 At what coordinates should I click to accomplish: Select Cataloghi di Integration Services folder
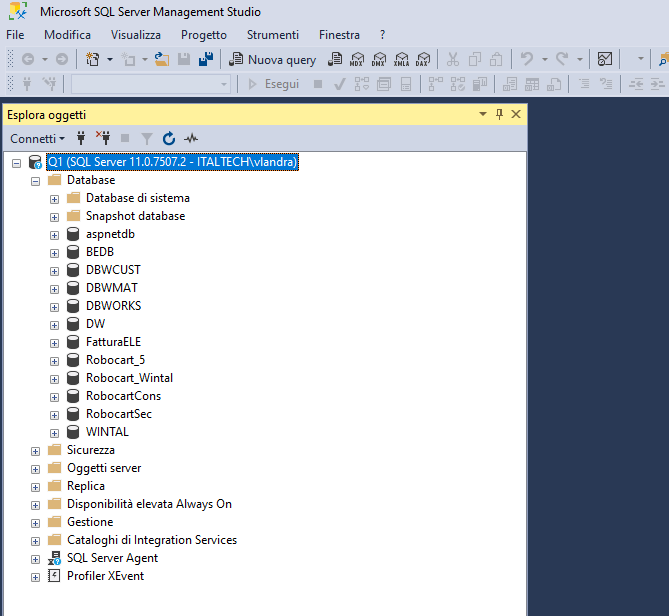coord(152,540)
